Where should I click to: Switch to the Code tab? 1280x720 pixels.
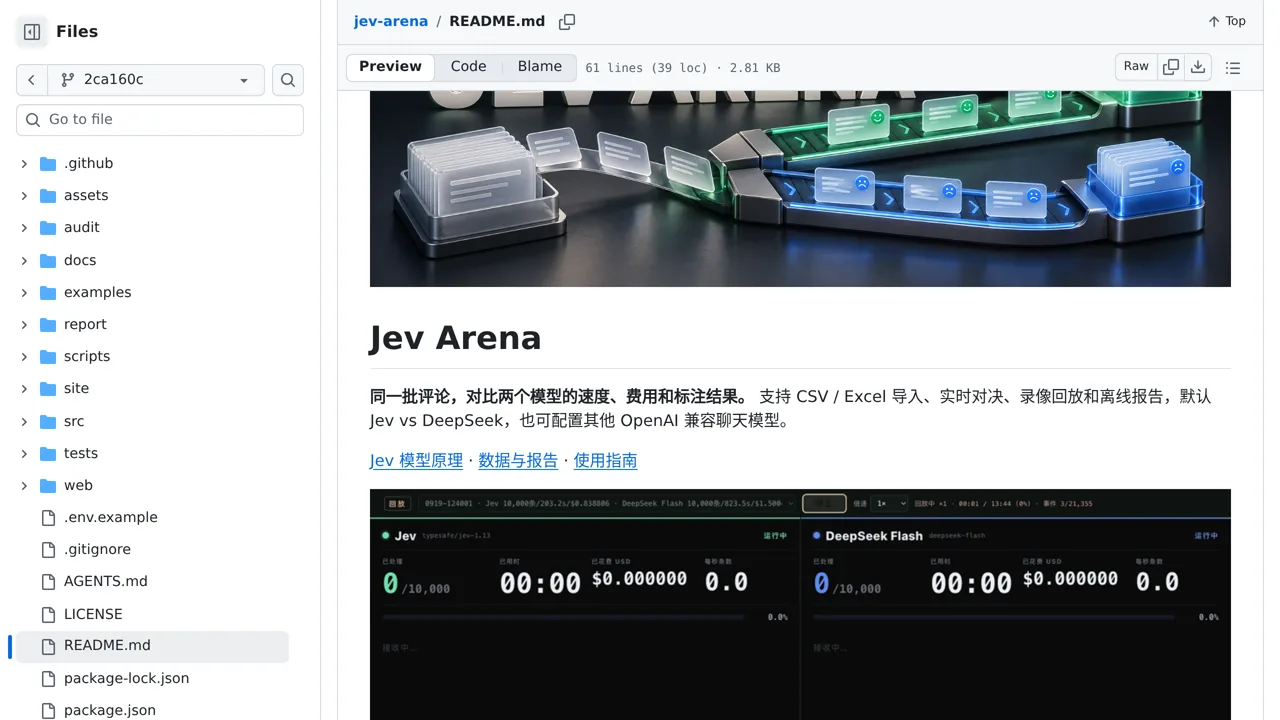tap(468, 67)
